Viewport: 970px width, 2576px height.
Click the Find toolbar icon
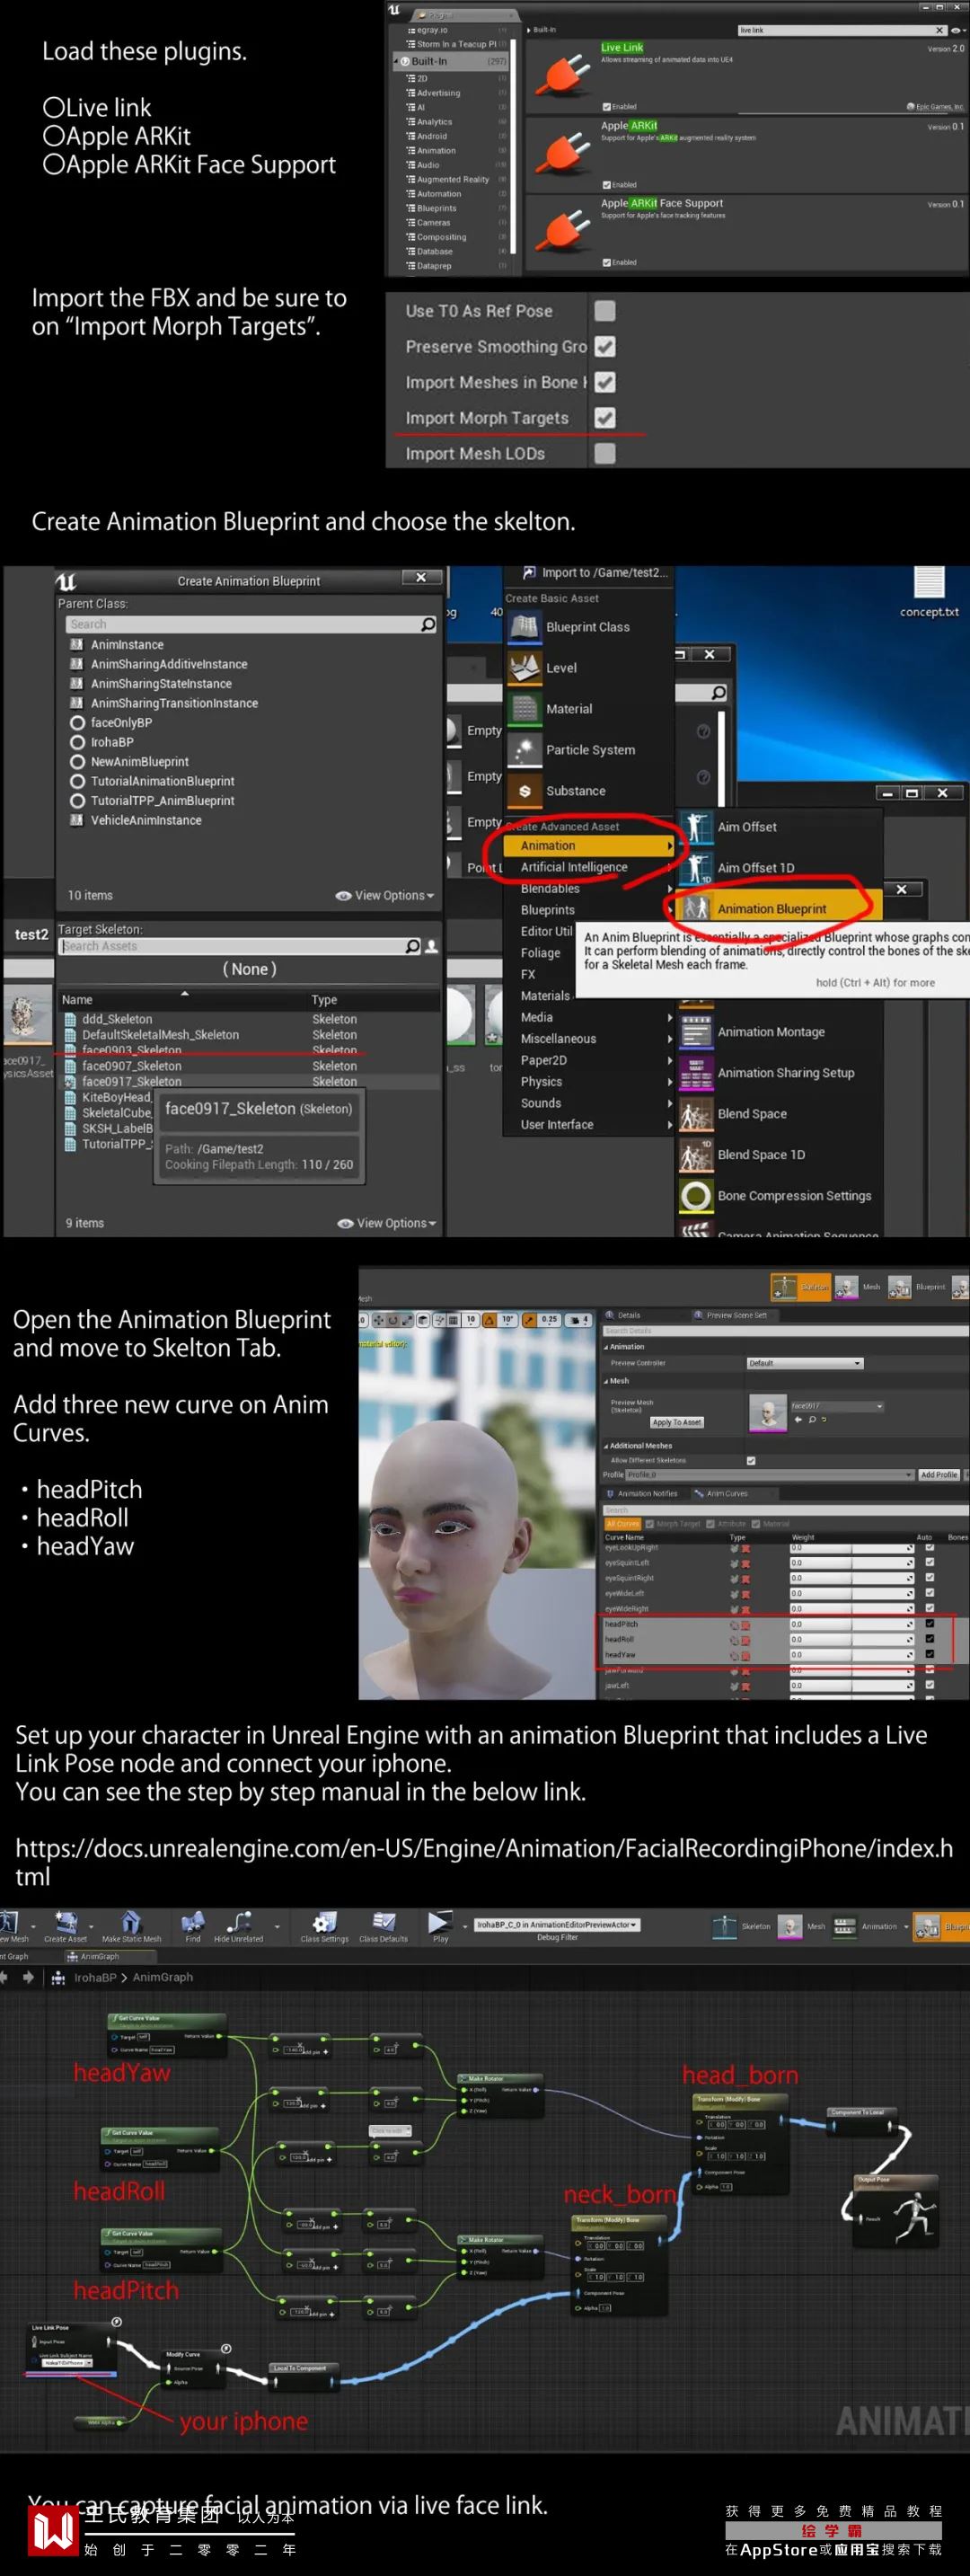click(x=193, y=1923)
